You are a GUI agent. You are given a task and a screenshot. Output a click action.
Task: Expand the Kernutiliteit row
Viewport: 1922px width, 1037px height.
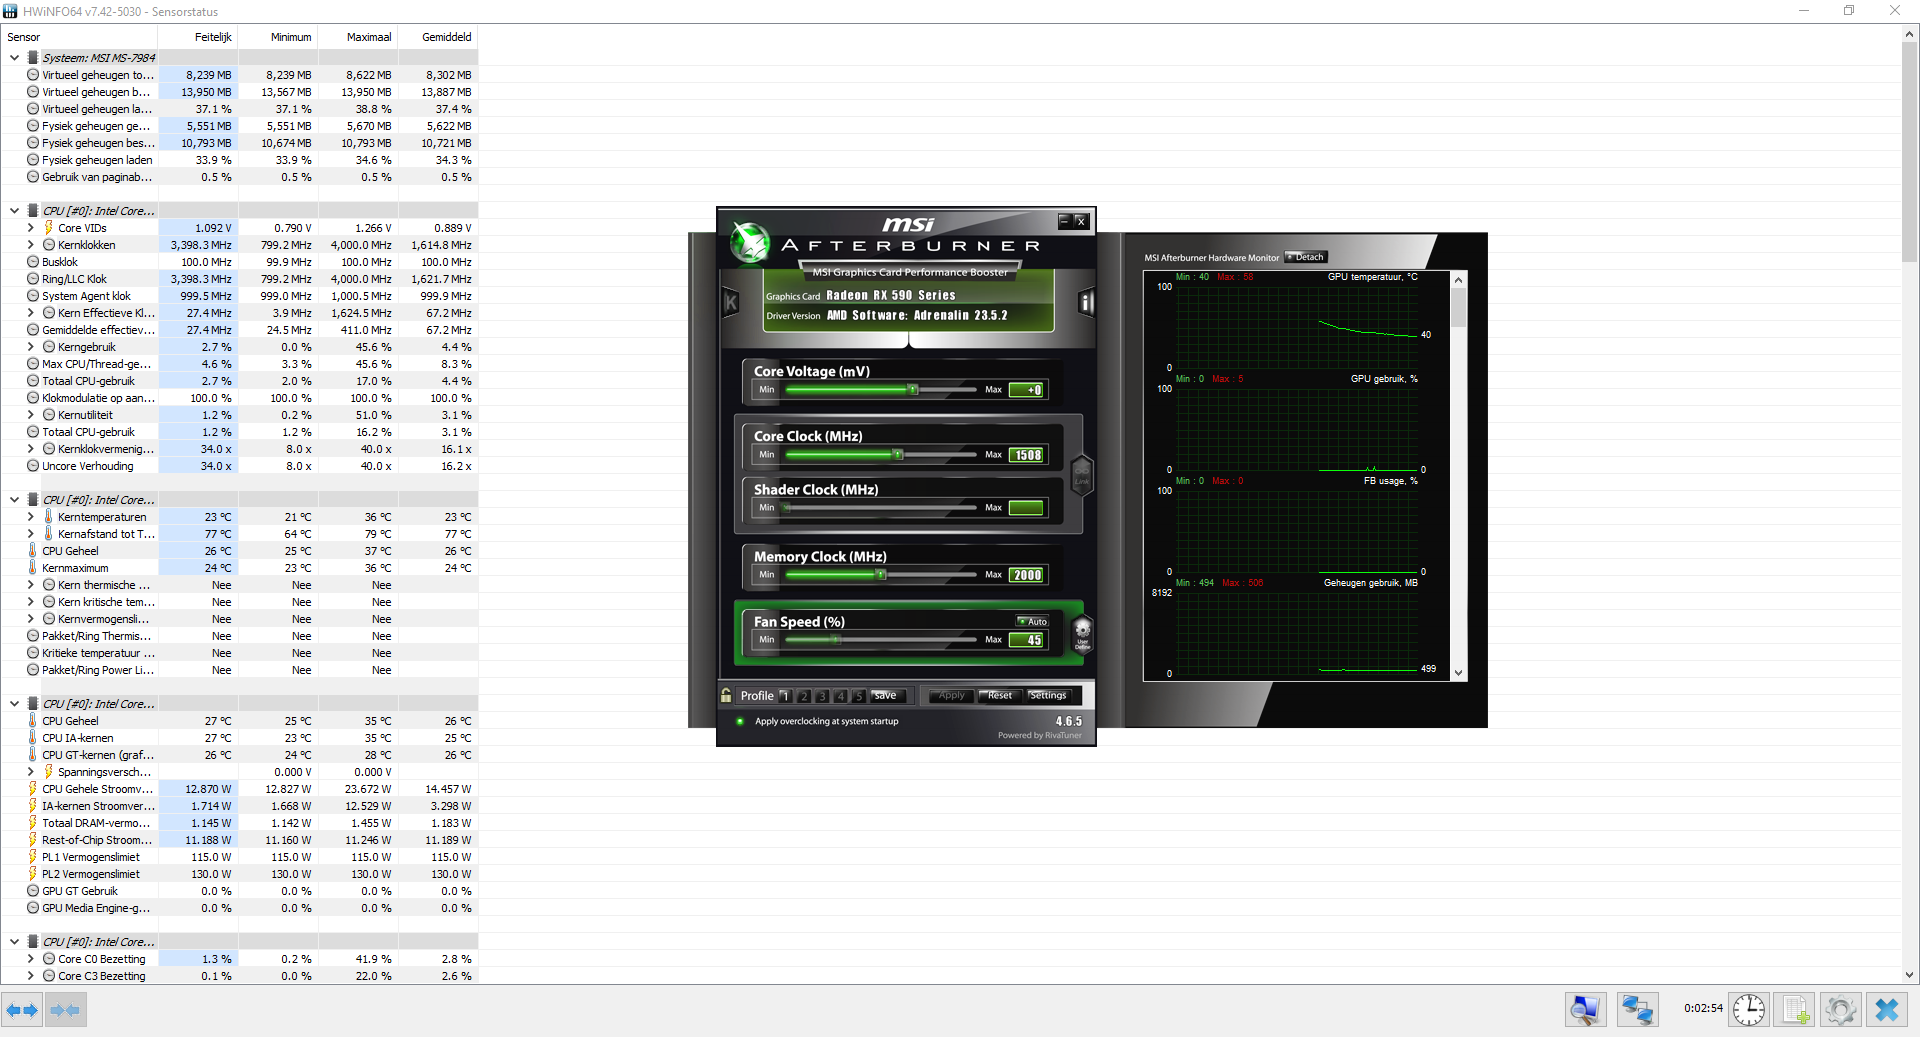click(x=30, y=415)
